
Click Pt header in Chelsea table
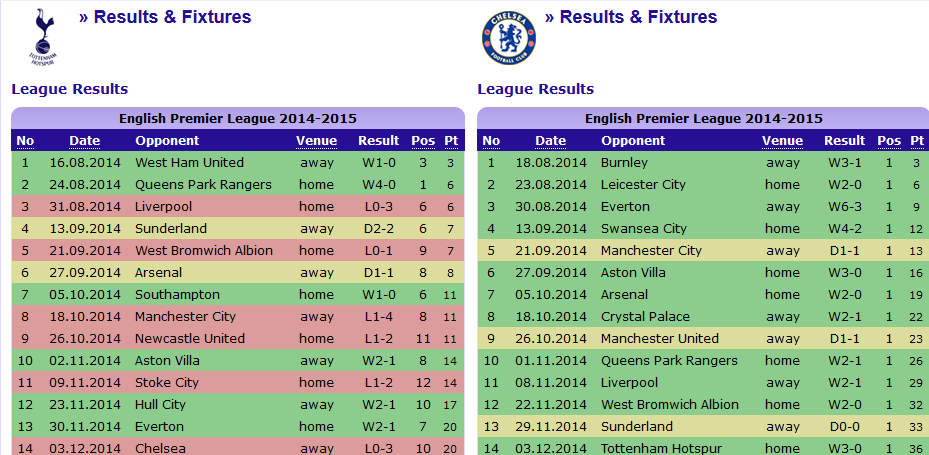(917, 141)
